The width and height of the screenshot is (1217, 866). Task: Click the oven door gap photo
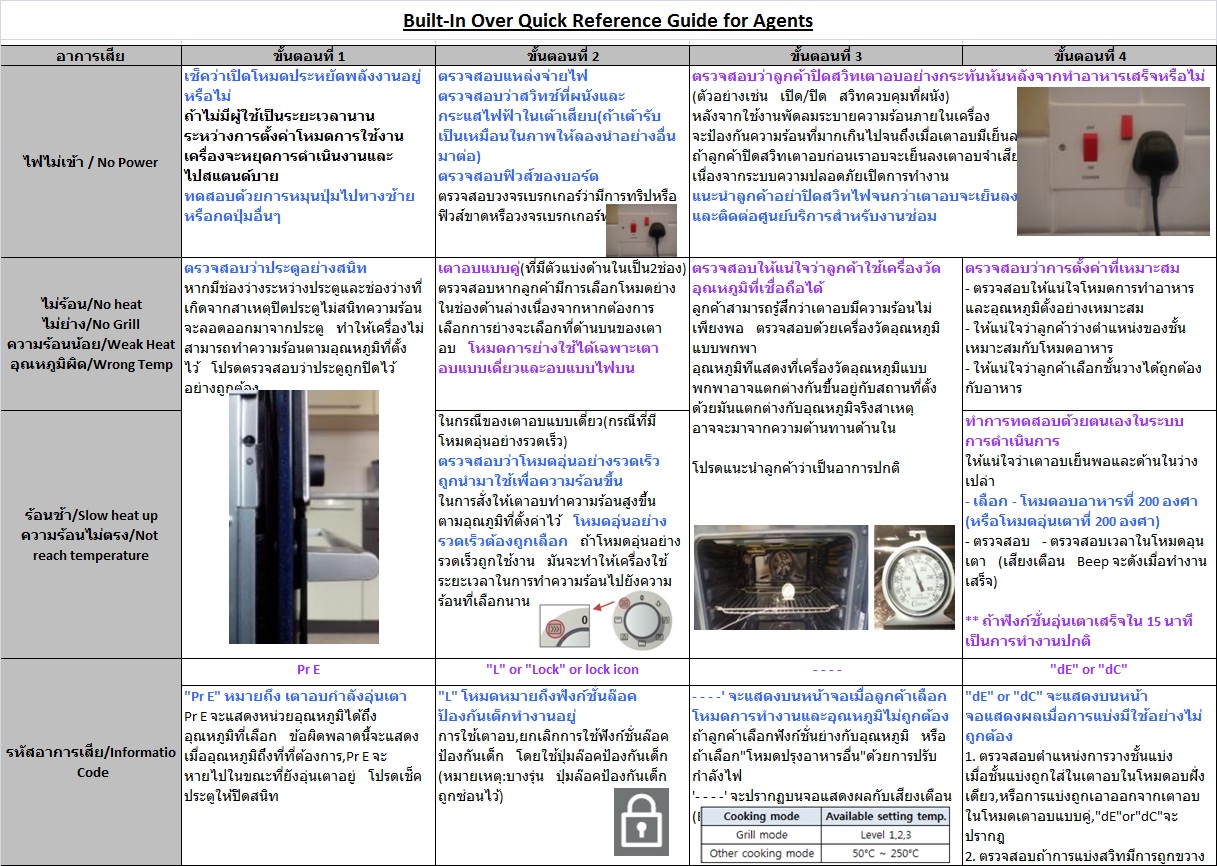pyautogui.click(x=304, y=516)
